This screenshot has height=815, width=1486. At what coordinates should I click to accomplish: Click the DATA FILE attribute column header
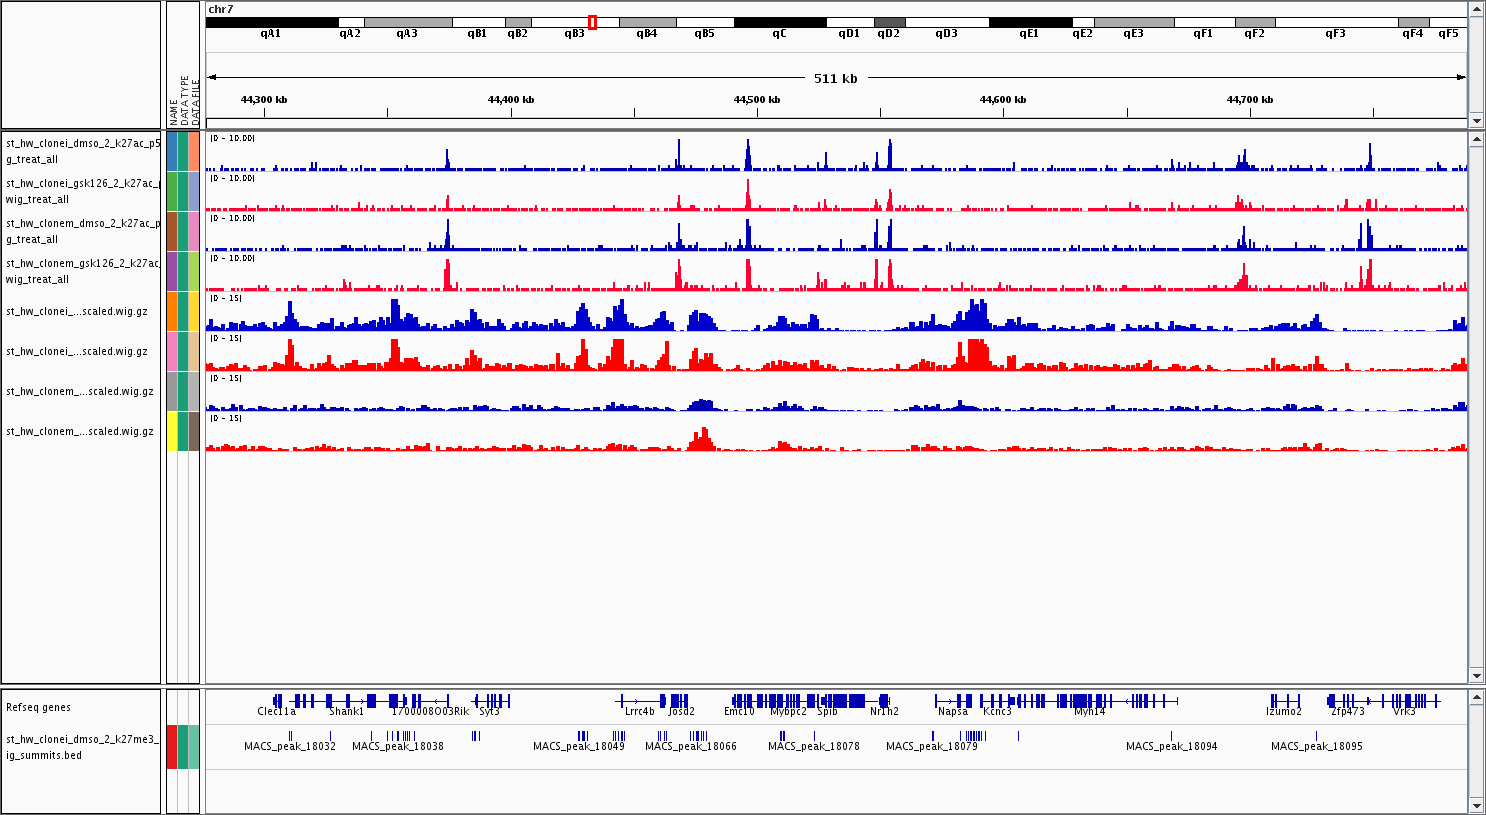[x=195, y=102]
